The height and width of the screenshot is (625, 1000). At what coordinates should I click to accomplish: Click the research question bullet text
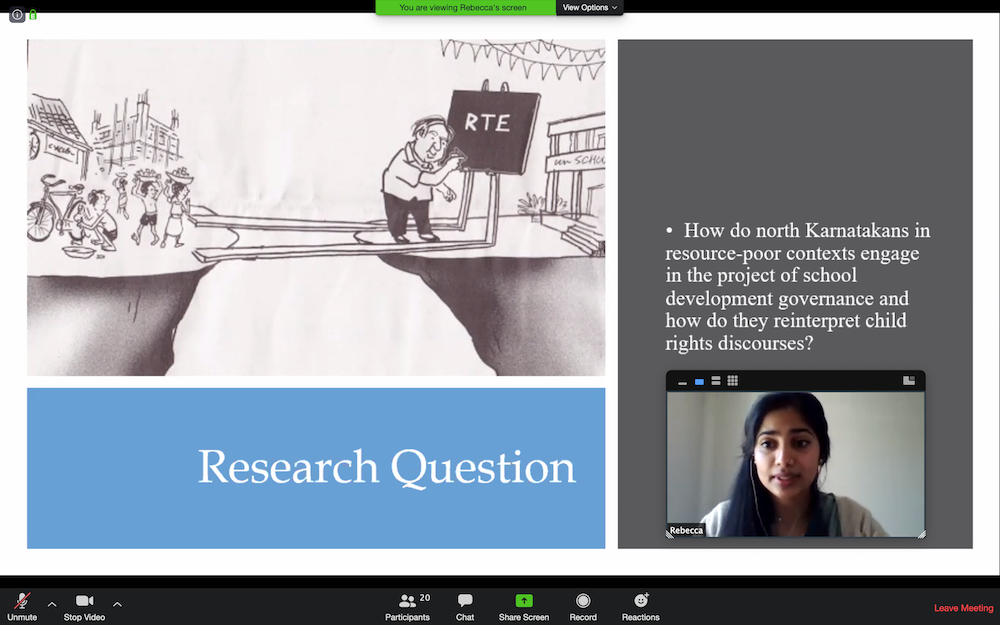point(797,286)
